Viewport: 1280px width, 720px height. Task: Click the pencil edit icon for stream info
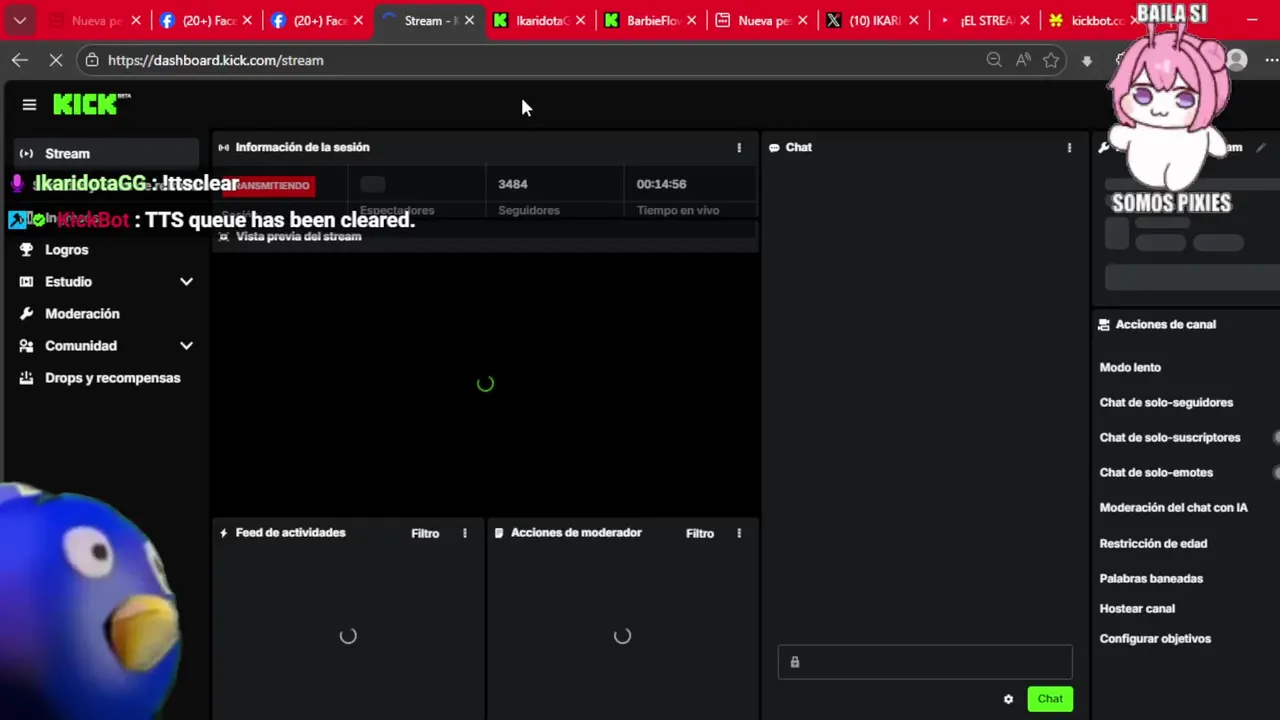pos(1261,147)
